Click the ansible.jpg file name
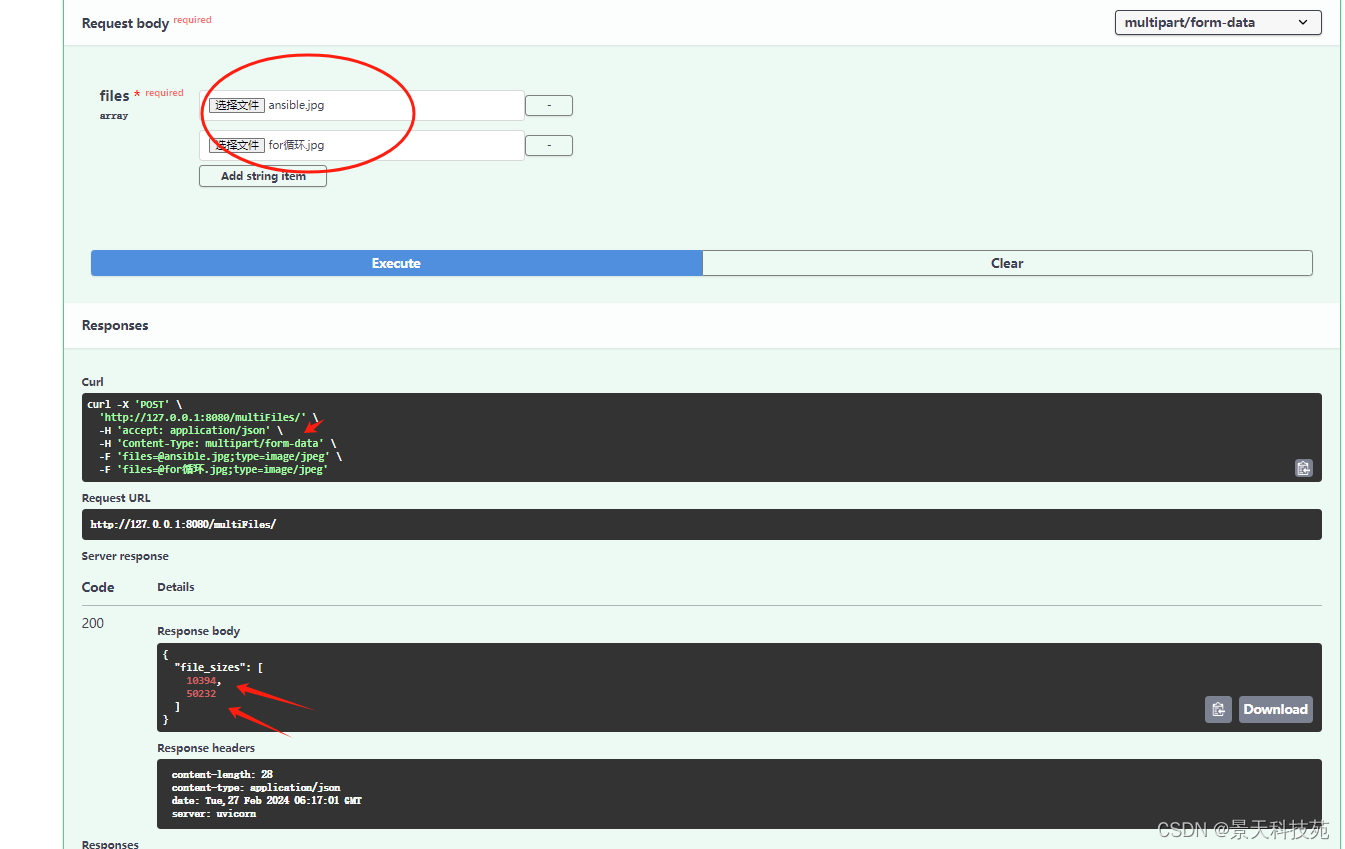1345x849 pixels. point(296,105)
